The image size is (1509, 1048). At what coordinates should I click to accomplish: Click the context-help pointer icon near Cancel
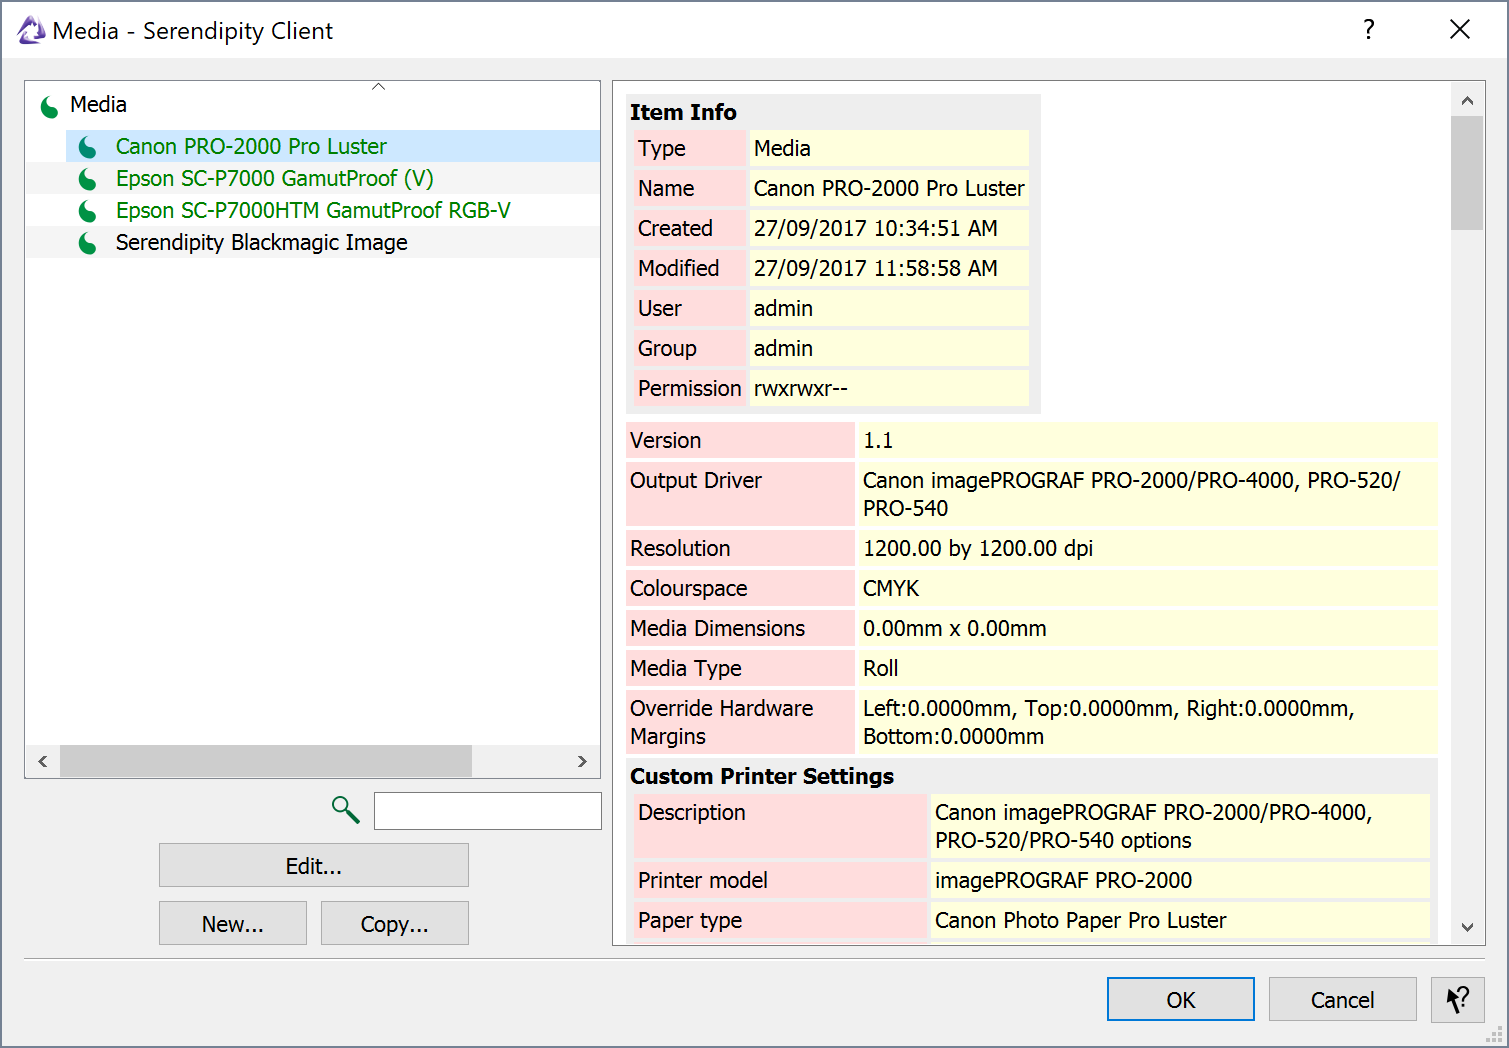click(1458, 999)
